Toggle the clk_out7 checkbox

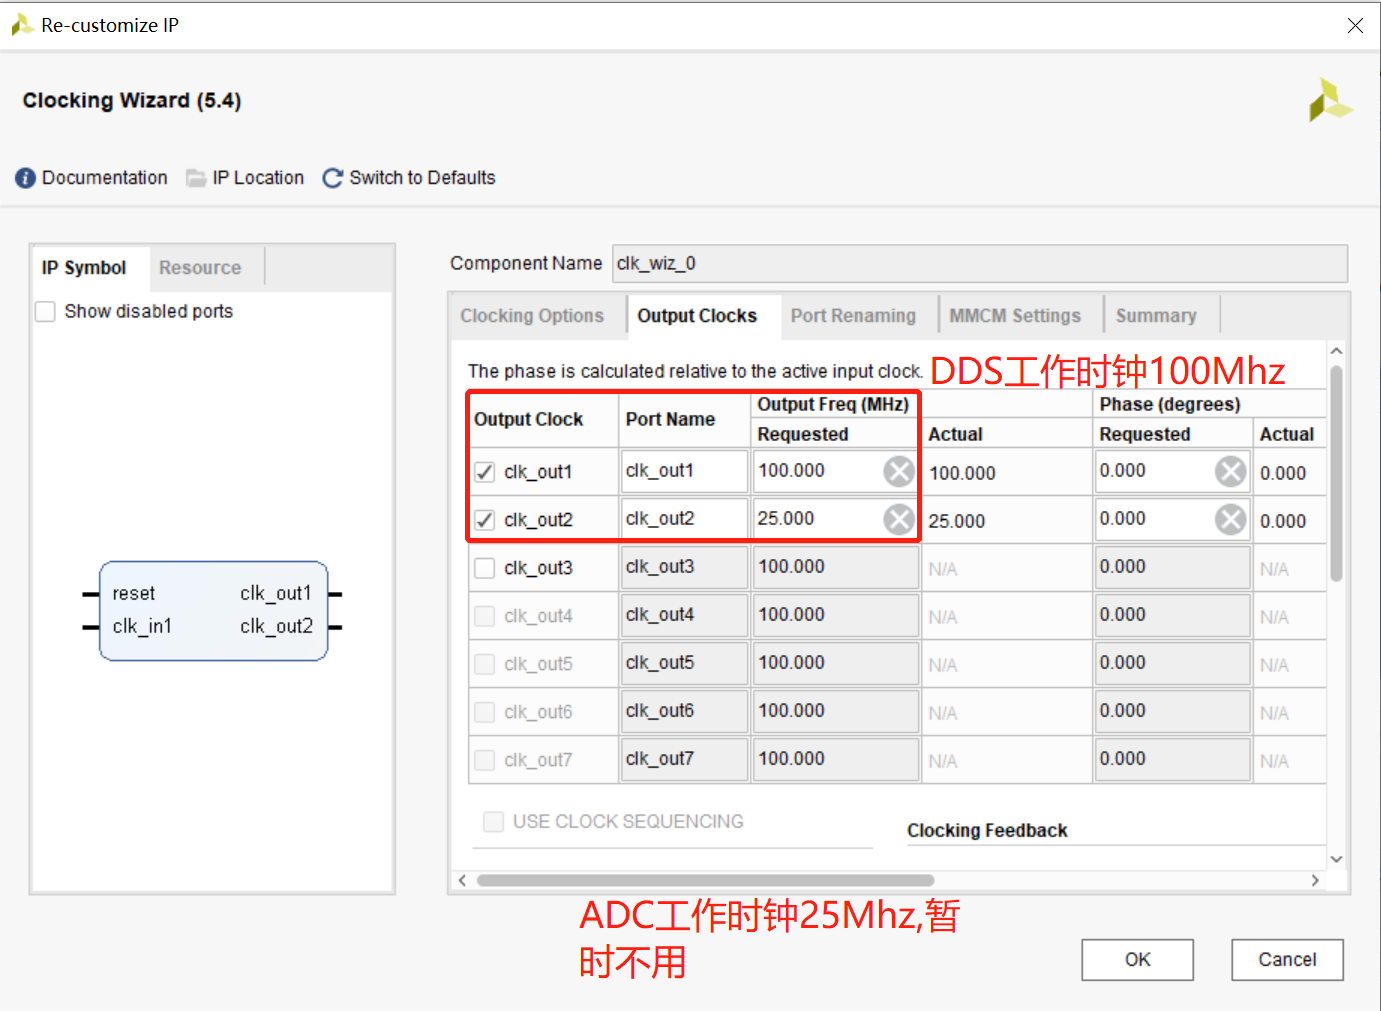(x=485, y=760)
